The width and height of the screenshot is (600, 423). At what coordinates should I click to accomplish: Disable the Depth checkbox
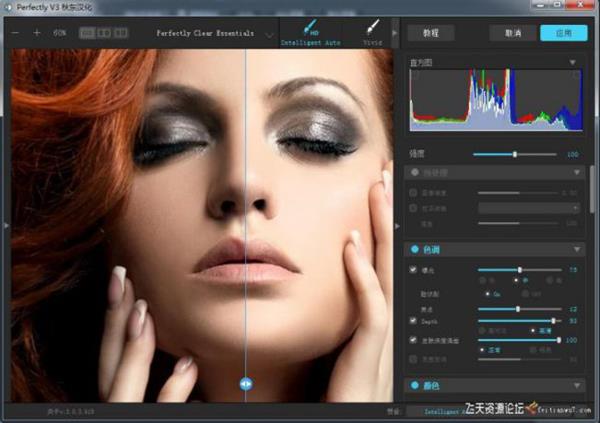pos(414,321)
